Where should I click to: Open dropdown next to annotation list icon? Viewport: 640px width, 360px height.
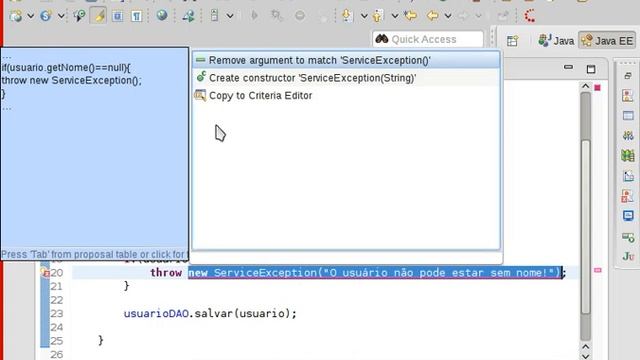point(230,16)
